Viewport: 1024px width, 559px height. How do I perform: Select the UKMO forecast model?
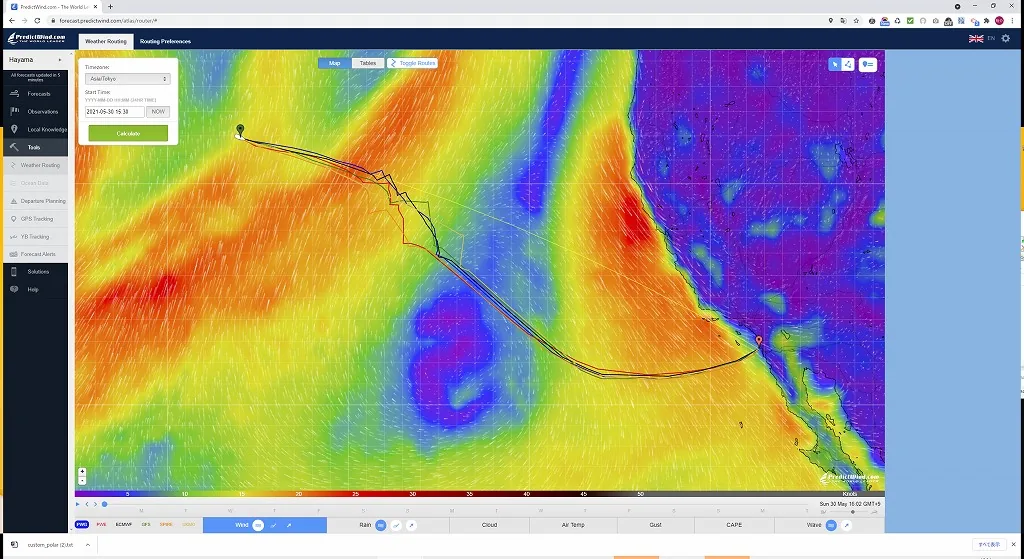(189, 525)
